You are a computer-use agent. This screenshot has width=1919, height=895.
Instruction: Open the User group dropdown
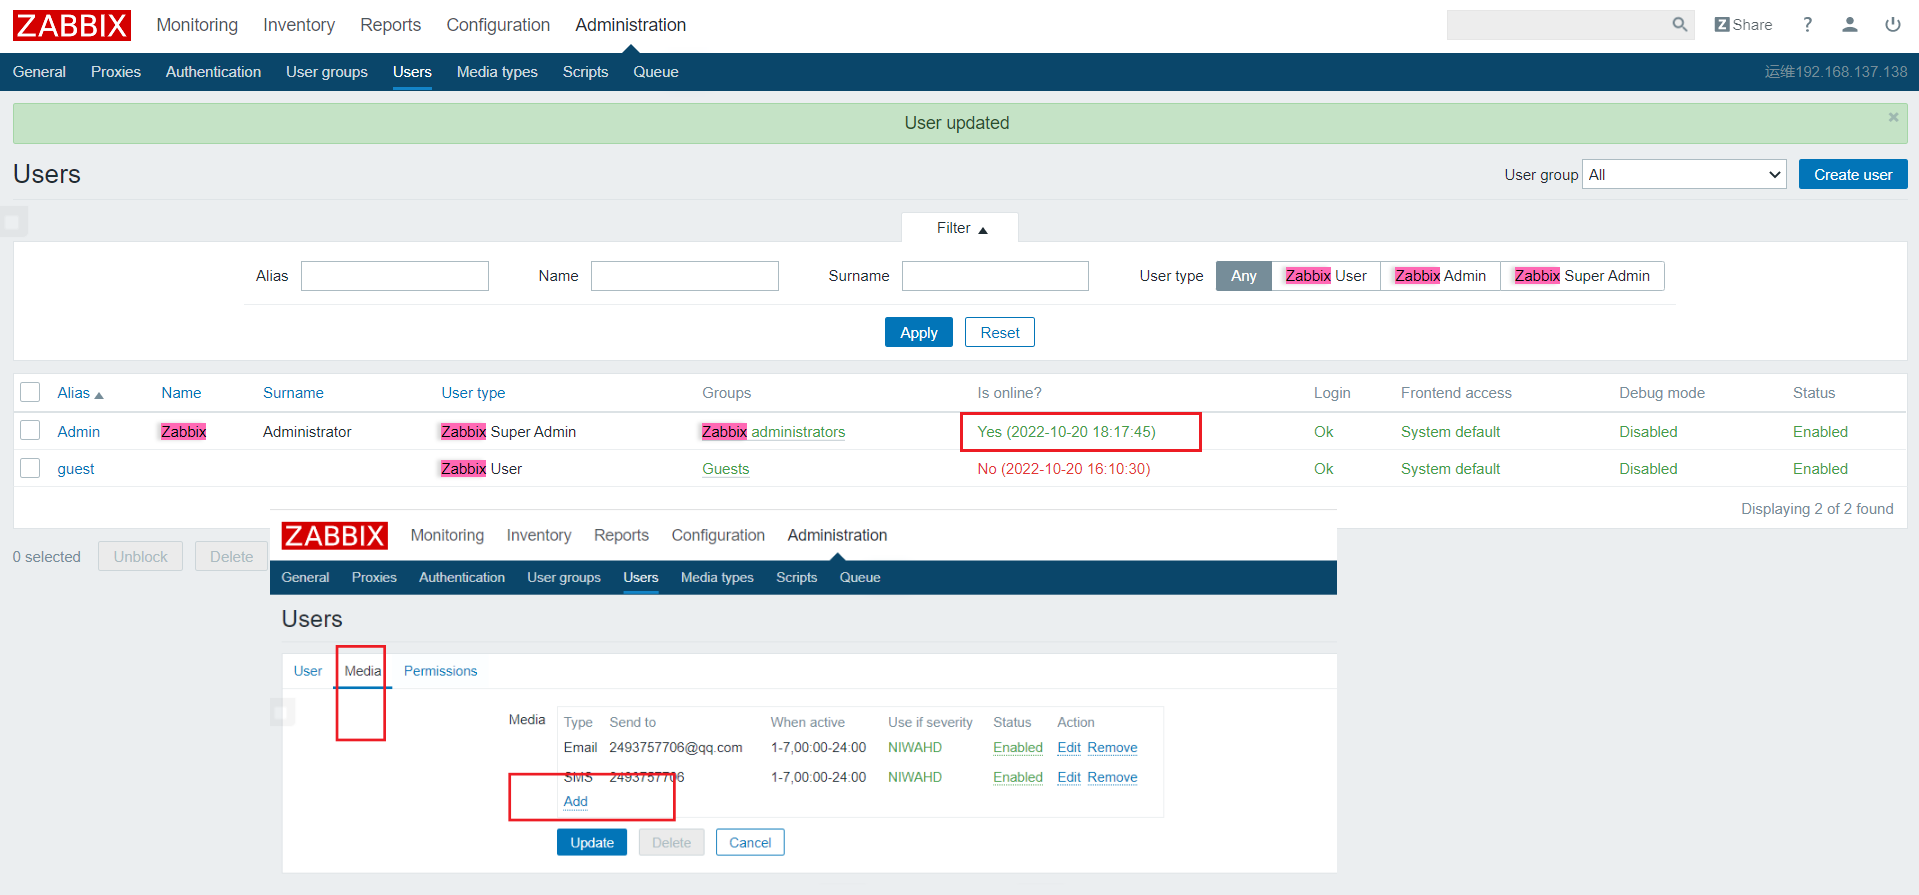(x=1684, y=174)
